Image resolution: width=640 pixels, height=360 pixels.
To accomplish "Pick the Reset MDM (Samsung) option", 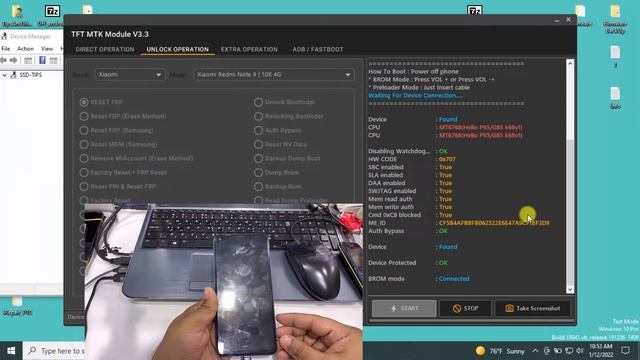I will coord(84,144).
